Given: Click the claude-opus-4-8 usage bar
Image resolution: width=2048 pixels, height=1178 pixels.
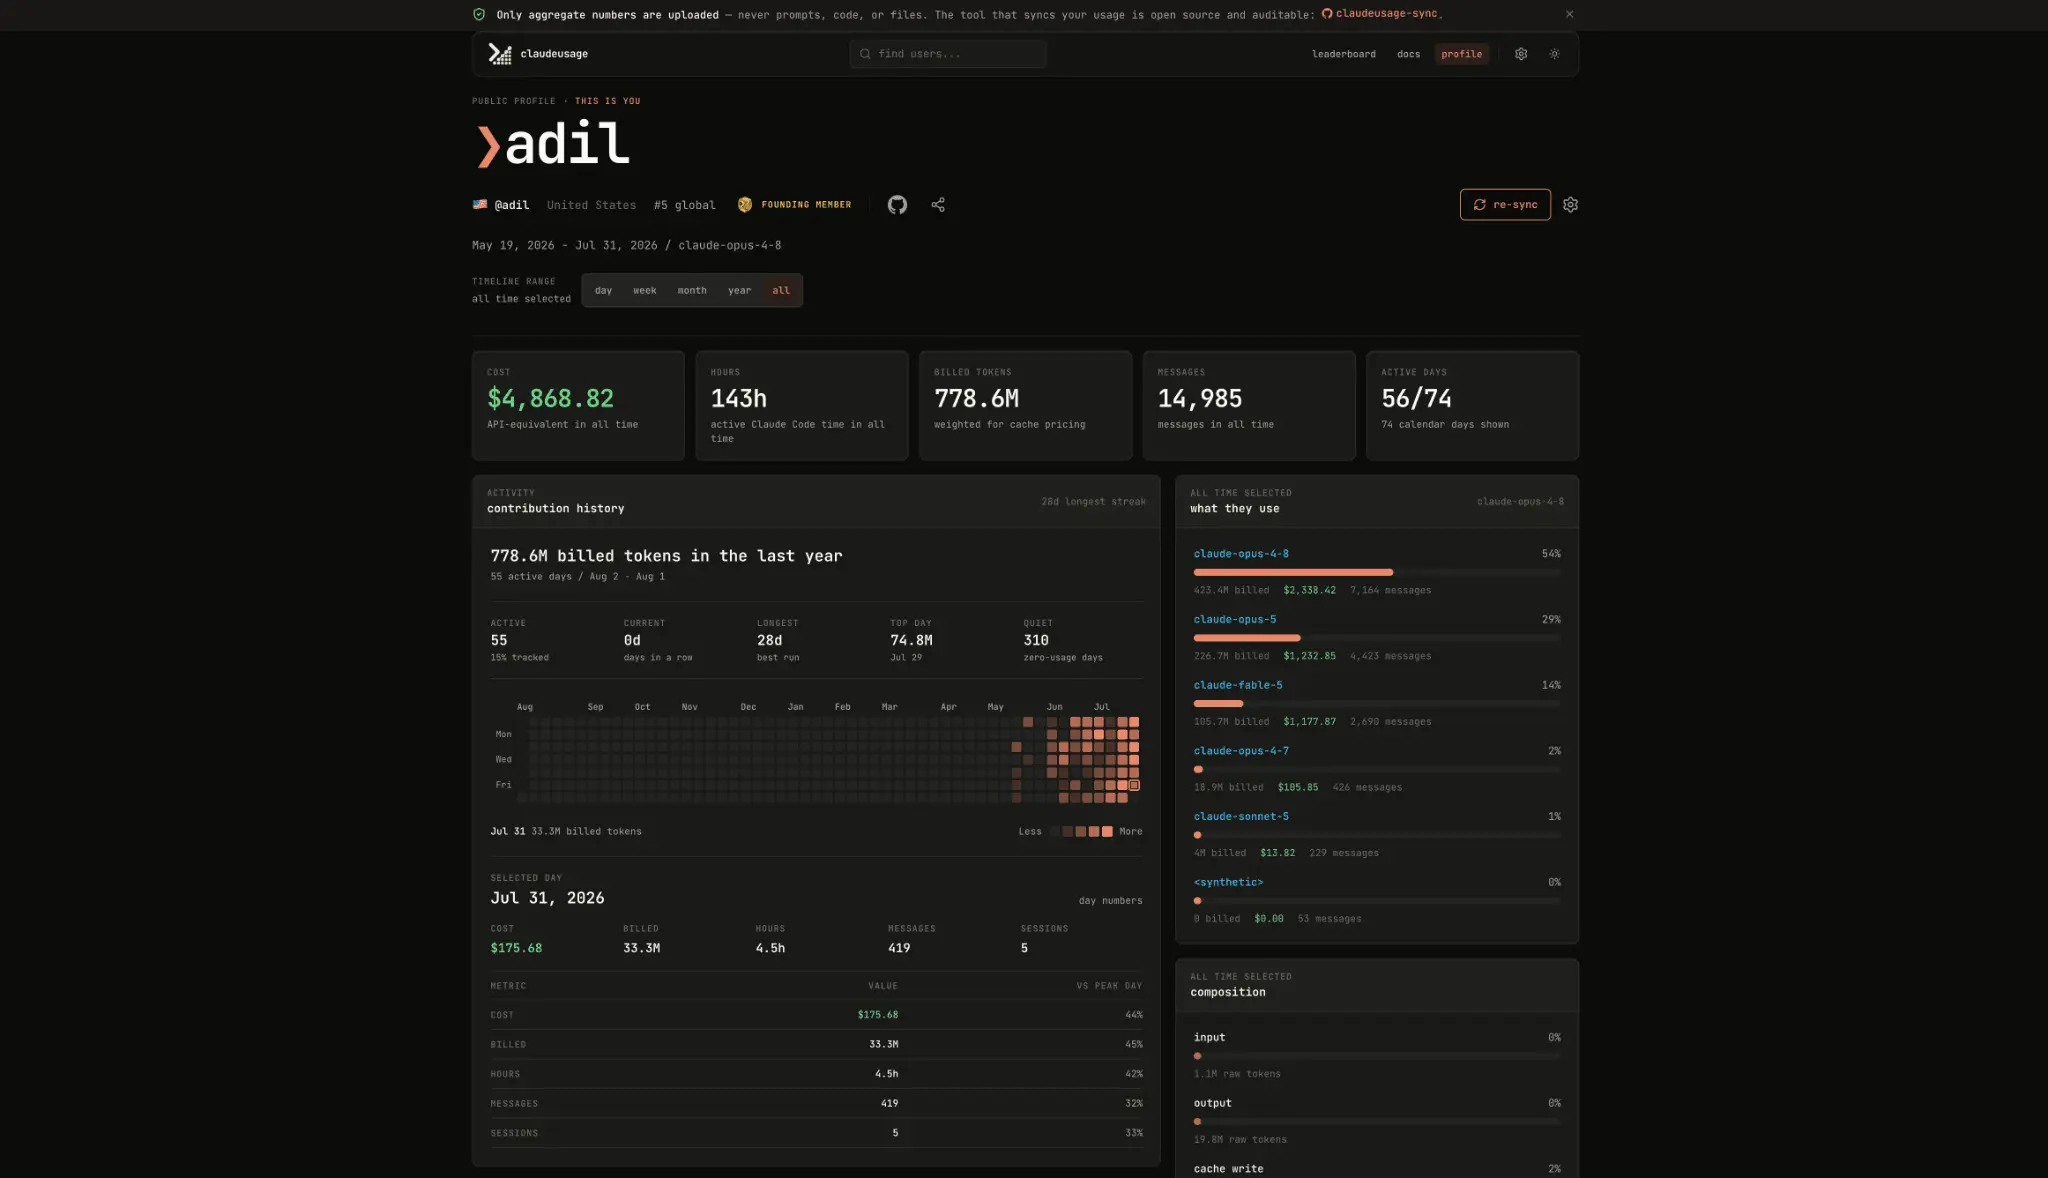Looking at the screenshot, I should click(x=1376, y=572).
